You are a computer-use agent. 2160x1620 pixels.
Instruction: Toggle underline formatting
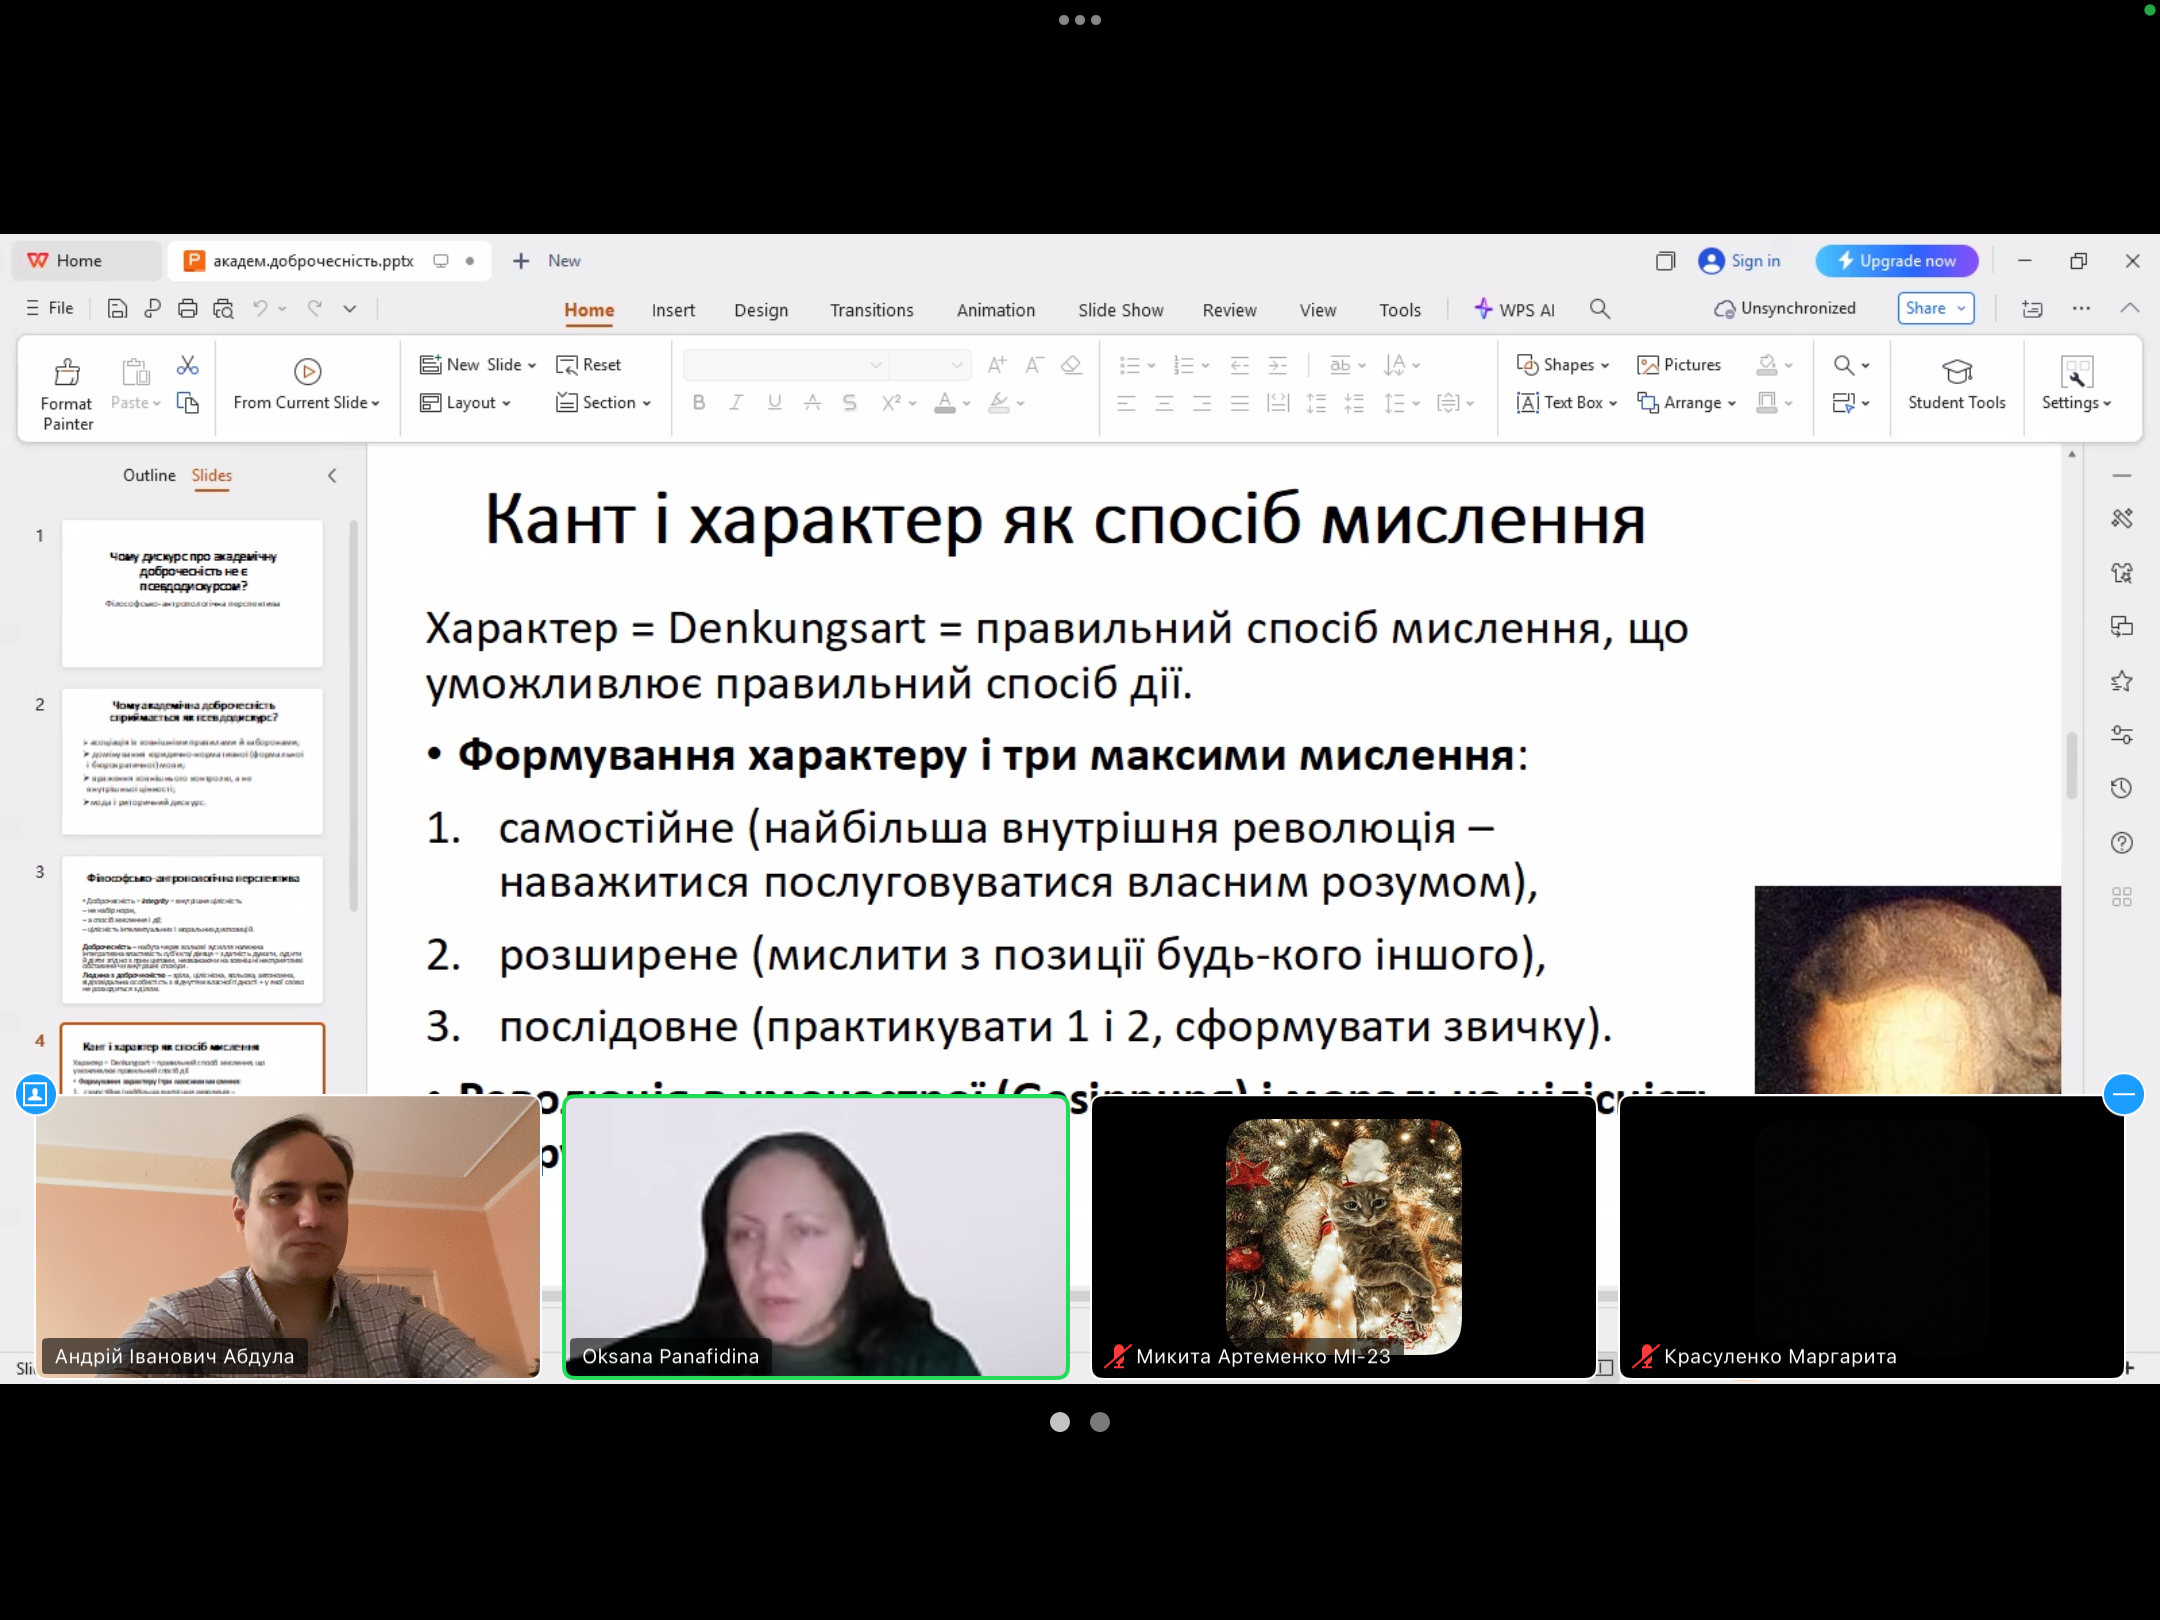[774, 403]
